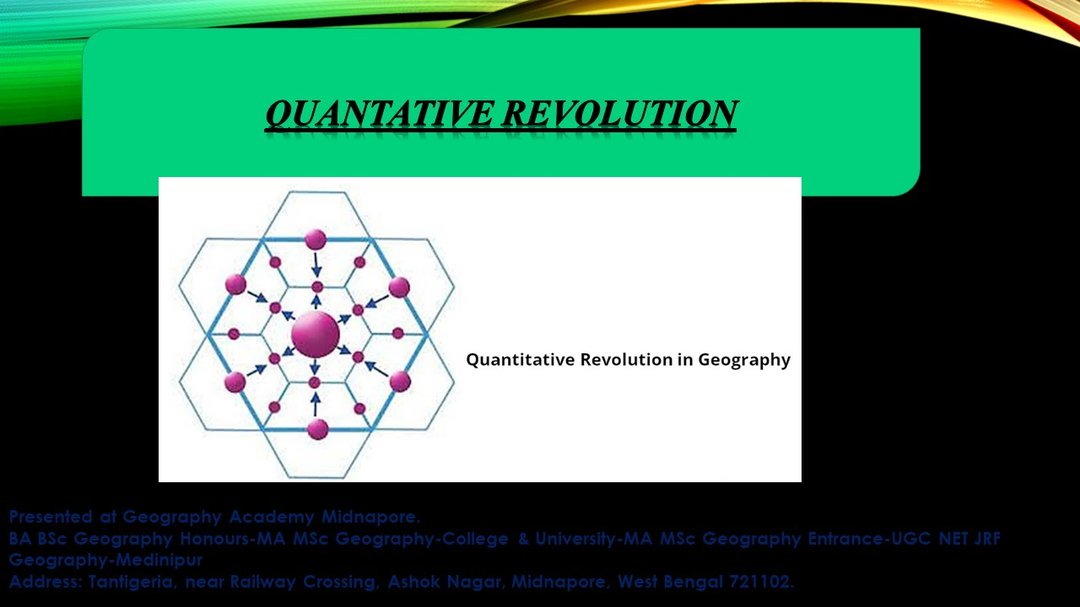Click the 'Quantative Revolution' slide title
The height and width of the screenshot is (607, 1080).
500,113
